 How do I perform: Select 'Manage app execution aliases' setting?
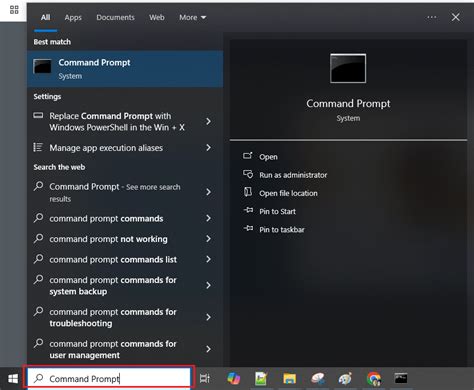pyautogui.click(x=125, y=147)
